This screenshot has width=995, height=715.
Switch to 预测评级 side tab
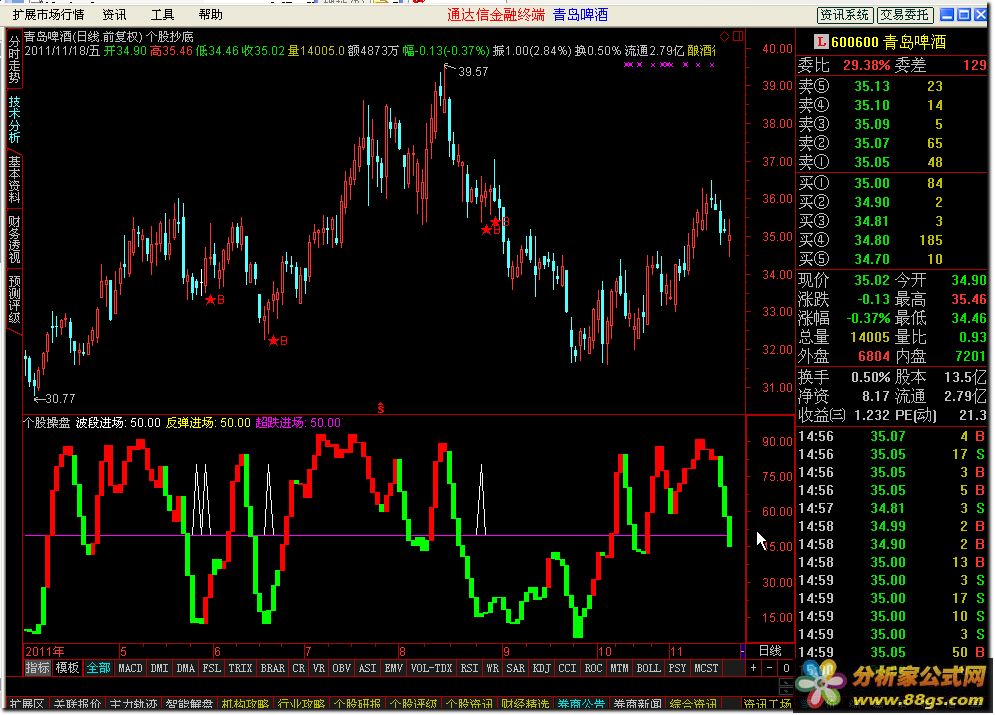tap(14, 299)
